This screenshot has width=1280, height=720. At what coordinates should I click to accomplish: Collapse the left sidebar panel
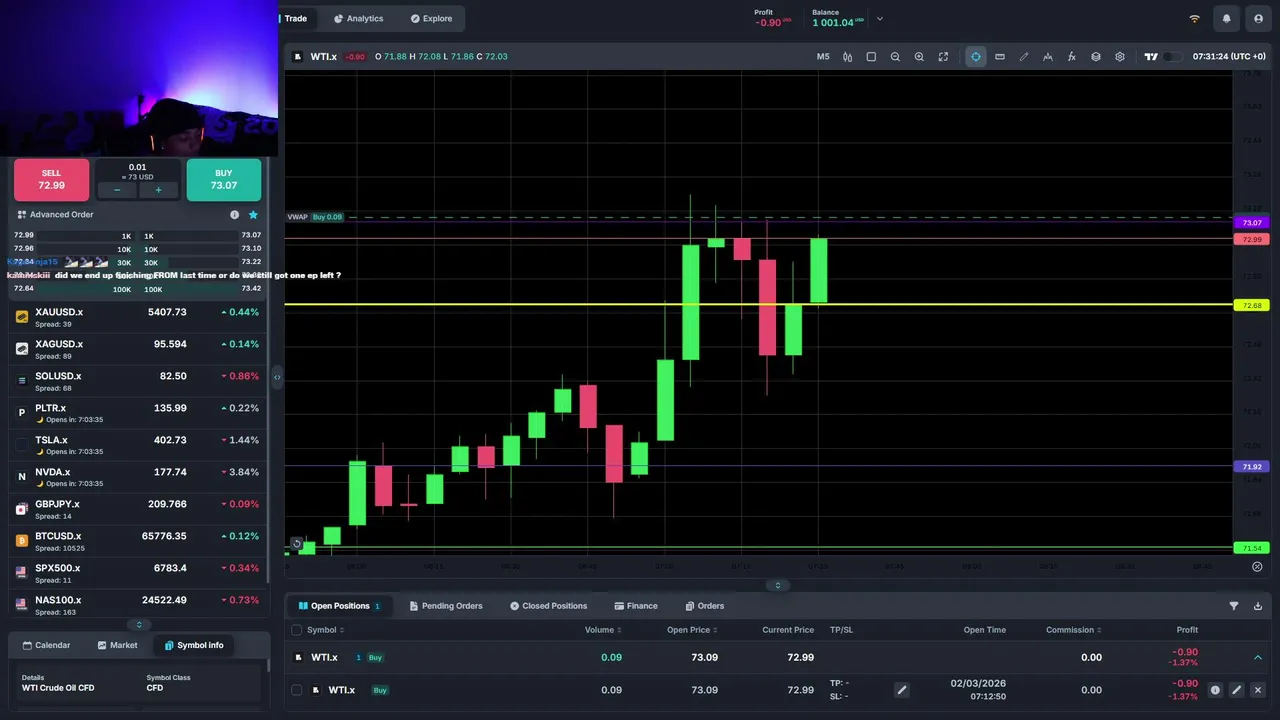(277, 377)
